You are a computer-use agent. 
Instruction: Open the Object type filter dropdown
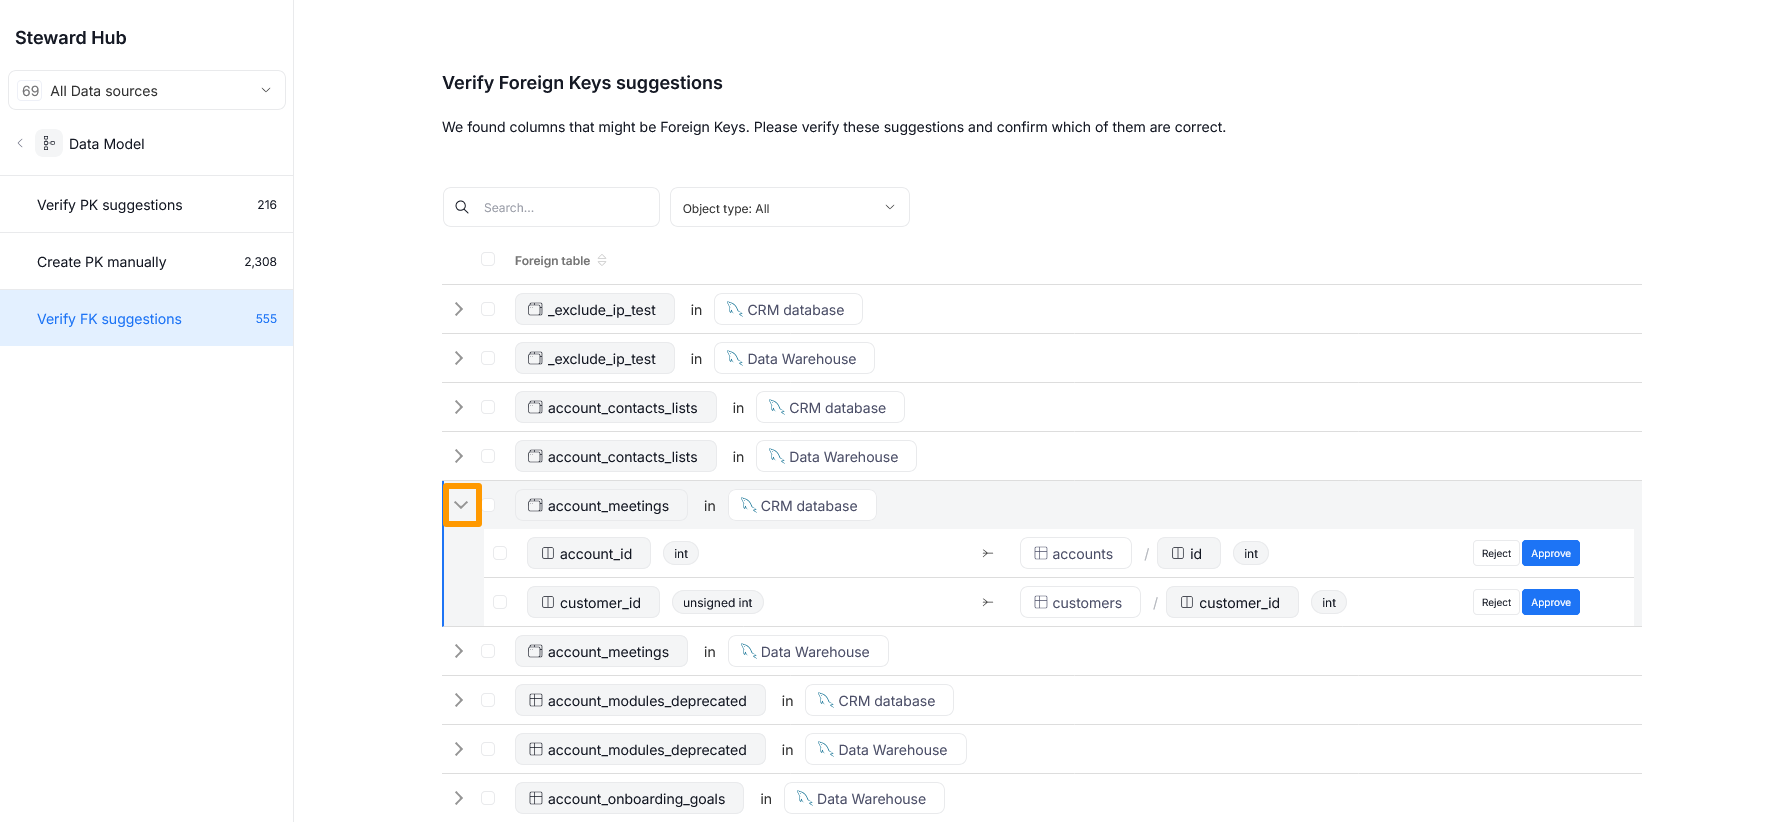click(x=789, y=207)
